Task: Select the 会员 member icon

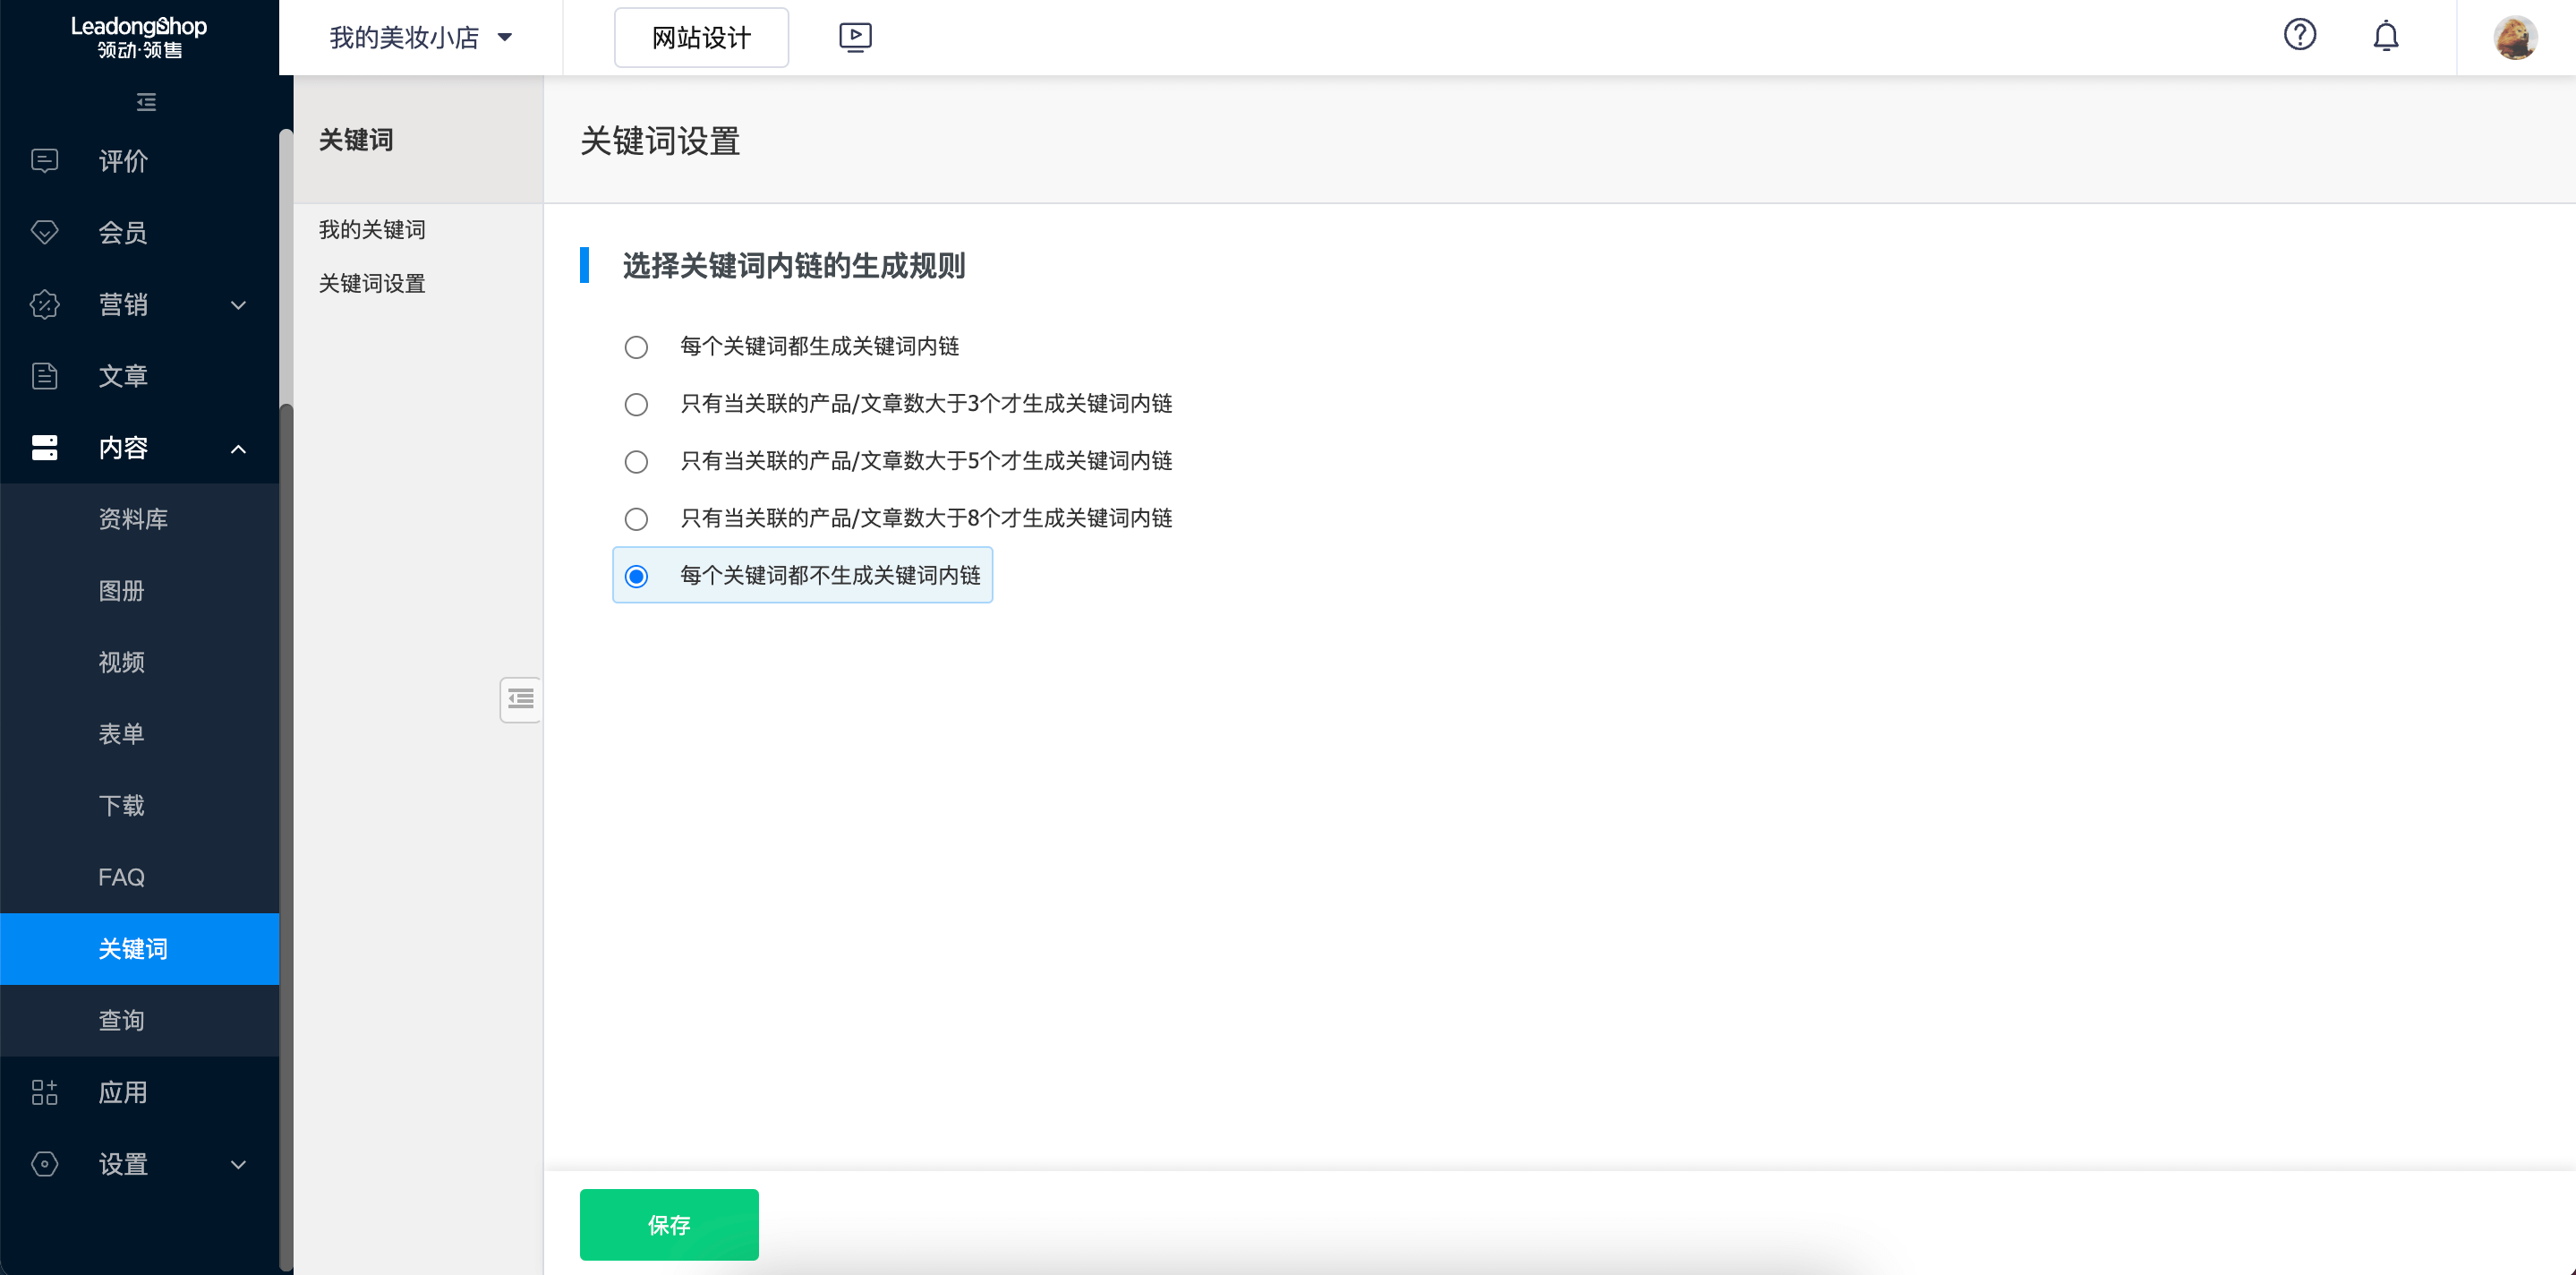Action: point(44,232)
